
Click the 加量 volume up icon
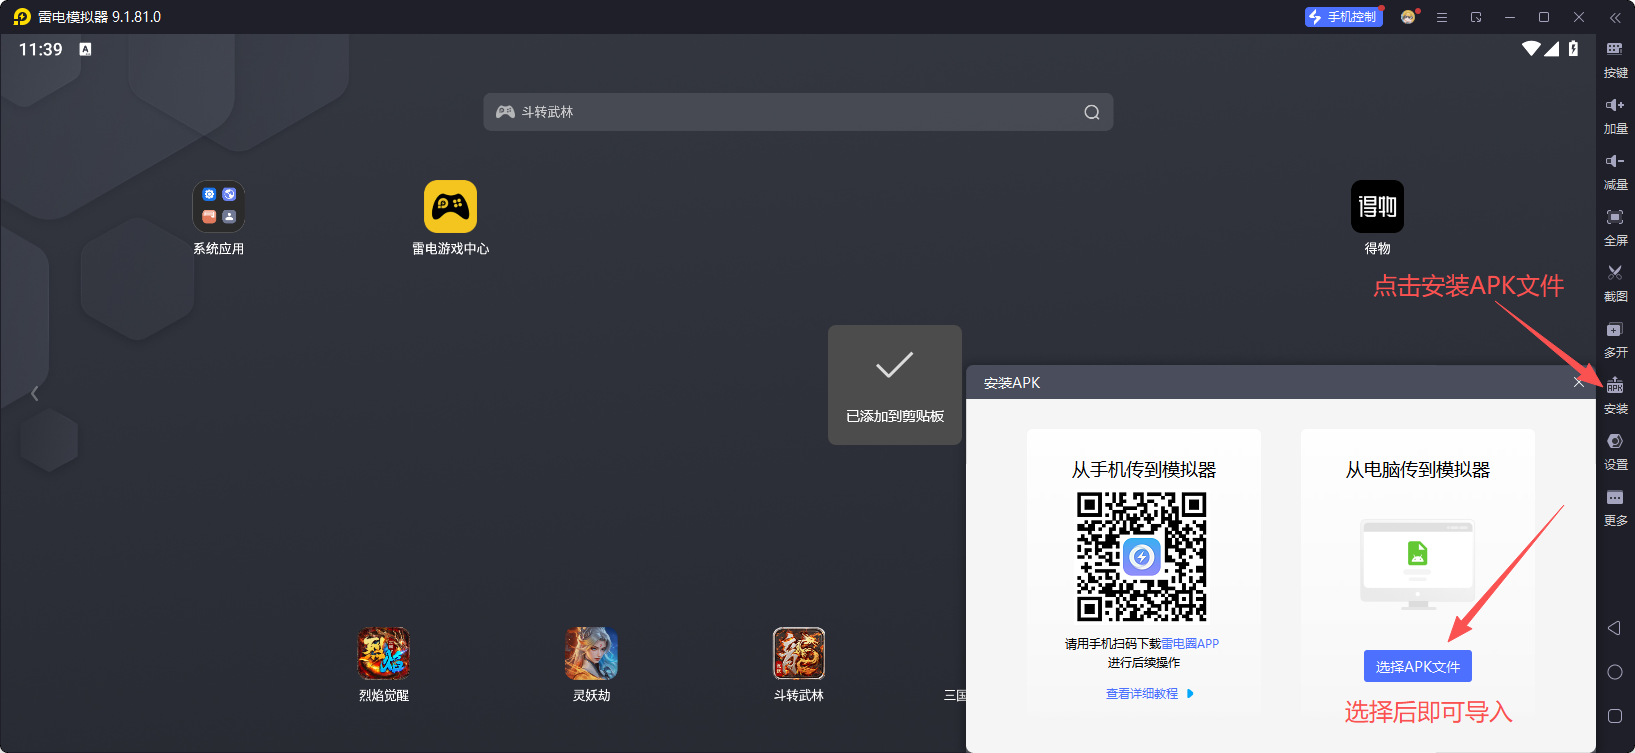[1615, 114]
